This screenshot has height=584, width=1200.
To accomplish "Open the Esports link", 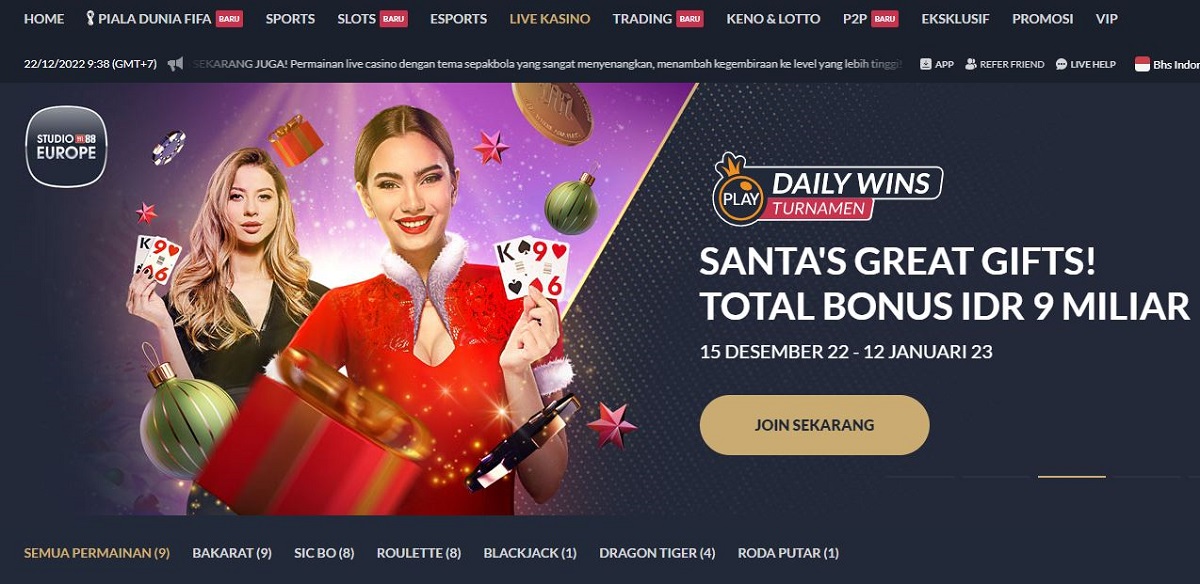I will (x=458, y=19).
